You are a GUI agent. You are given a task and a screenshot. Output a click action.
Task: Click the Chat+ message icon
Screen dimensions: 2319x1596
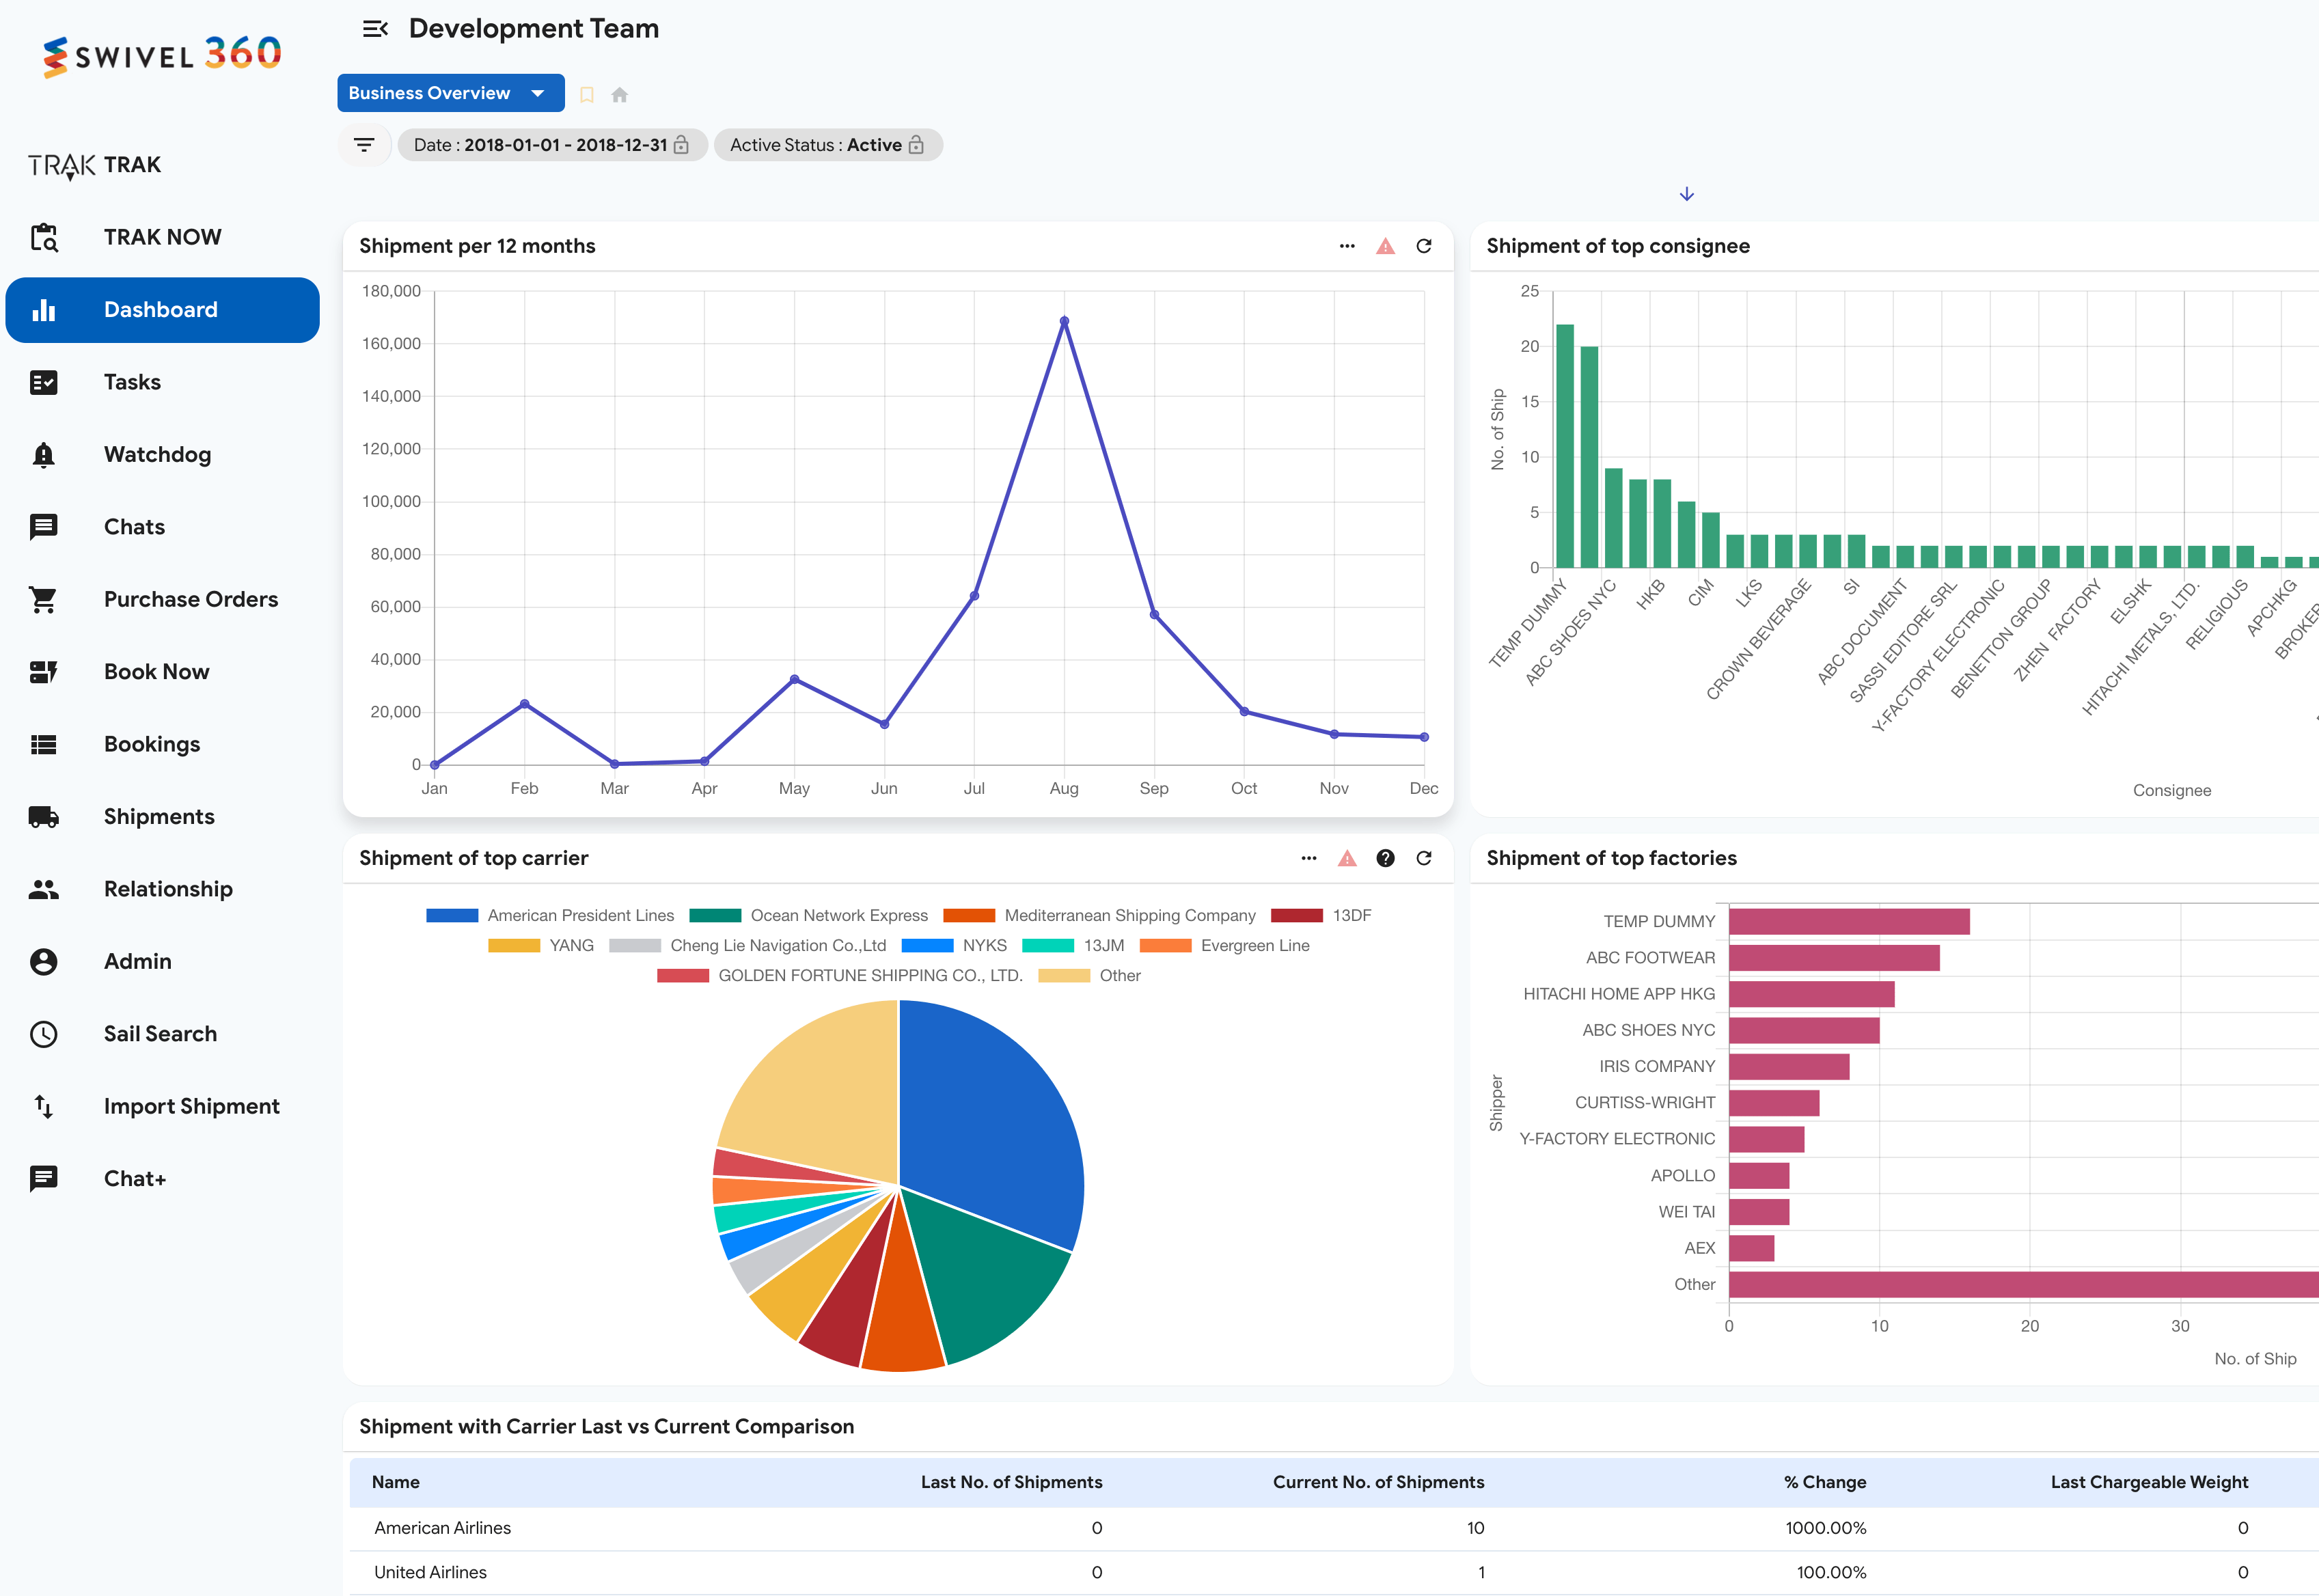pos(43,1179)
